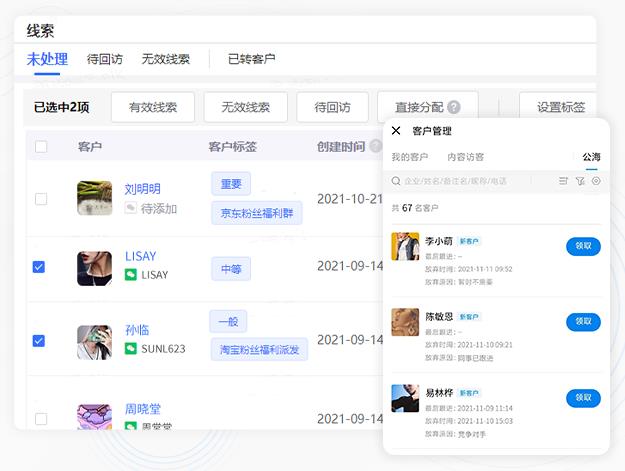Click the 无效线索 action button
The image size is (625, 471).
[246, 107]
